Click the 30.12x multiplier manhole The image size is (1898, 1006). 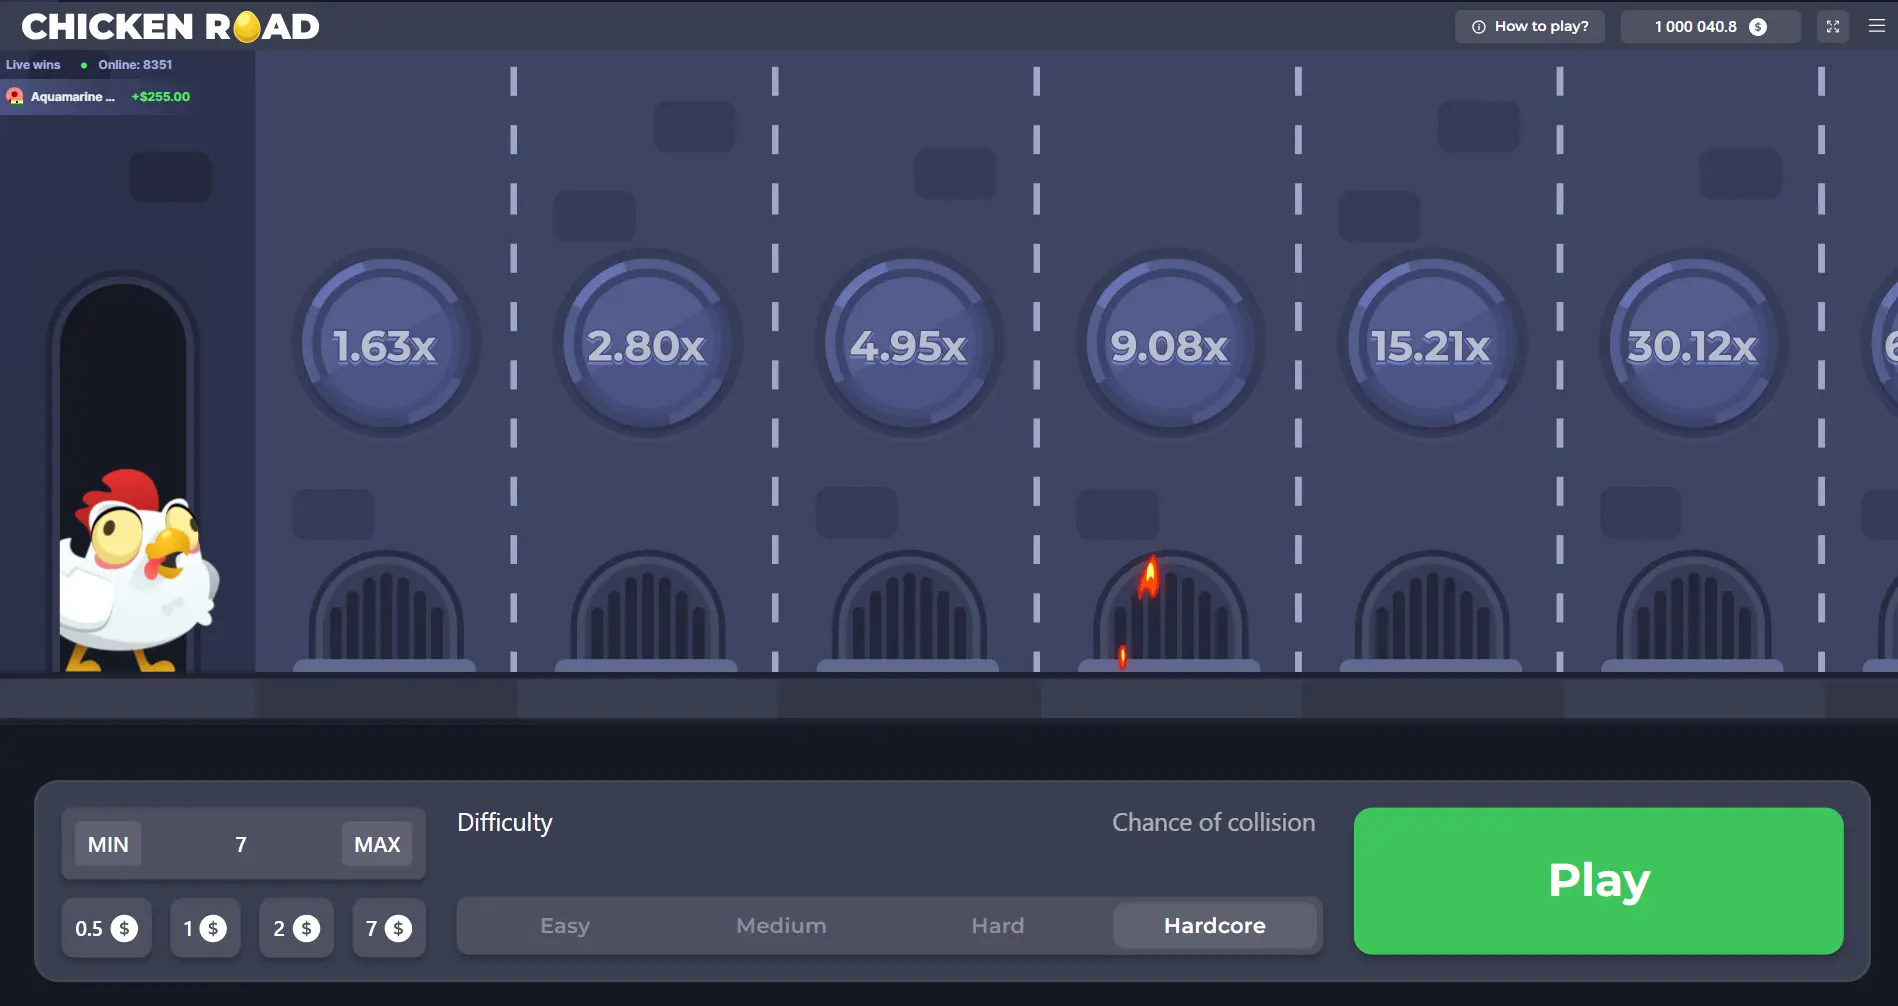pos(1694,344)
